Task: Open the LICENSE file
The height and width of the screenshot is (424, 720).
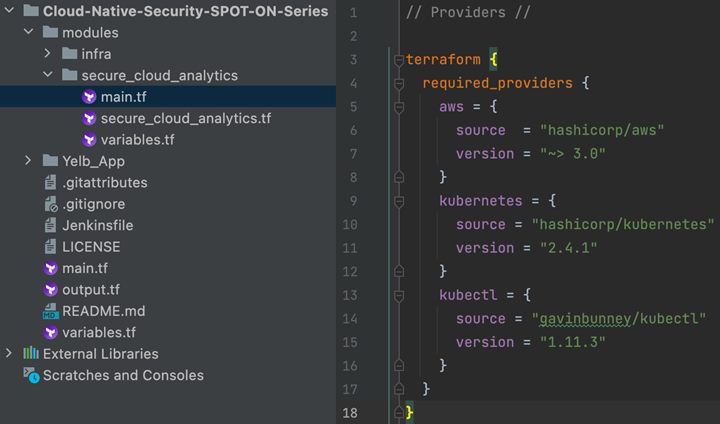Action: tap(91, 246)
